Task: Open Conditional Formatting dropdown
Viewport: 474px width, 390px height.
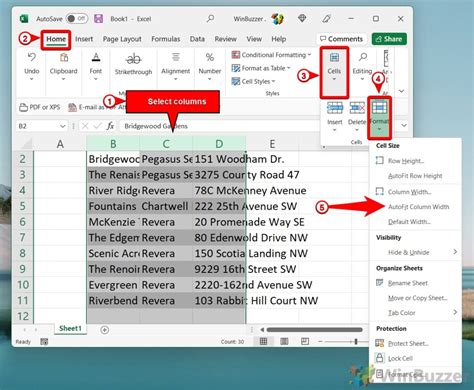Action: coord(271,55)
